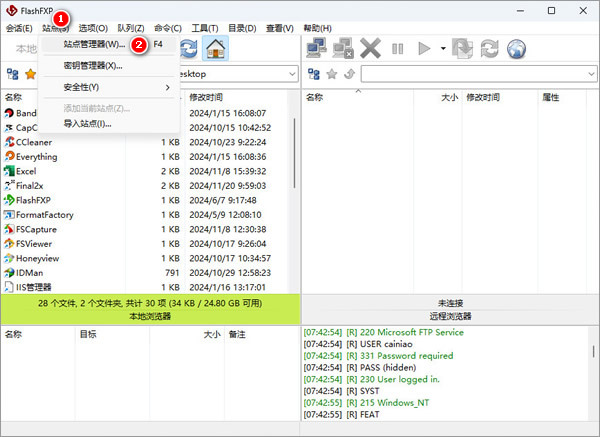Click the local Refresh icon
Viewport: 600px width, 437px height.
click(187, 48)
